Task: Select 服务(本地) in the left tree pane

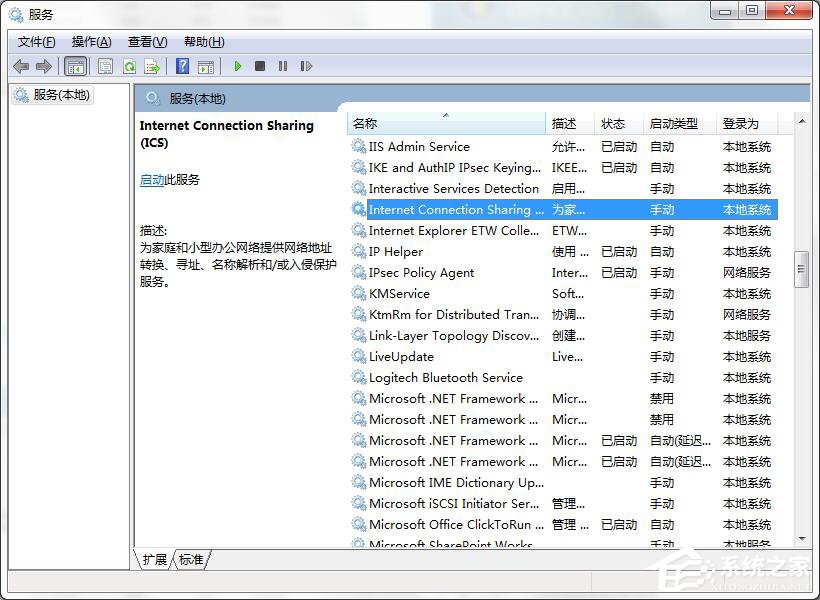Action: pyautogui.click(x=57, y=95)
